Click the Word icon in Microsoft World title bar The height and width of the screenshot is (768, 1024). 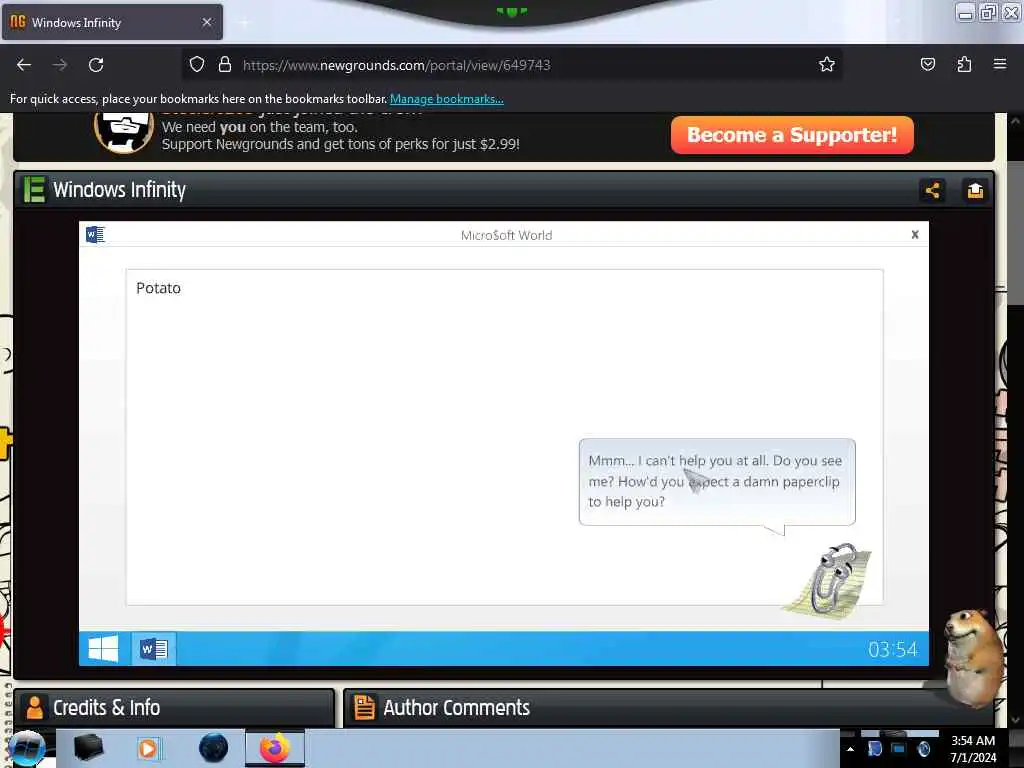click(x=95, y=234)
